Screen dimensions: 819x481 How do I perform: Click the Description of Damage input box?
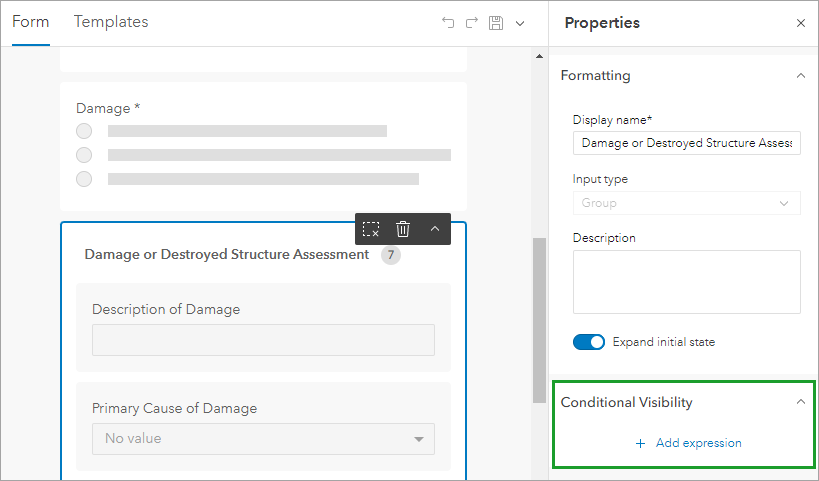pyautogui.click(x=263, y=340)
